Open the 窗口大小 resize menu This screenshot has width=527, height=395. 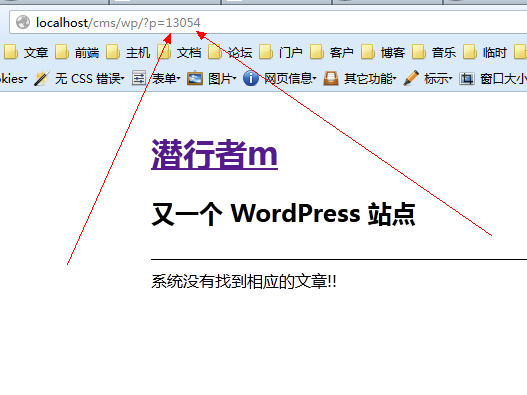(x=493, y=79)
